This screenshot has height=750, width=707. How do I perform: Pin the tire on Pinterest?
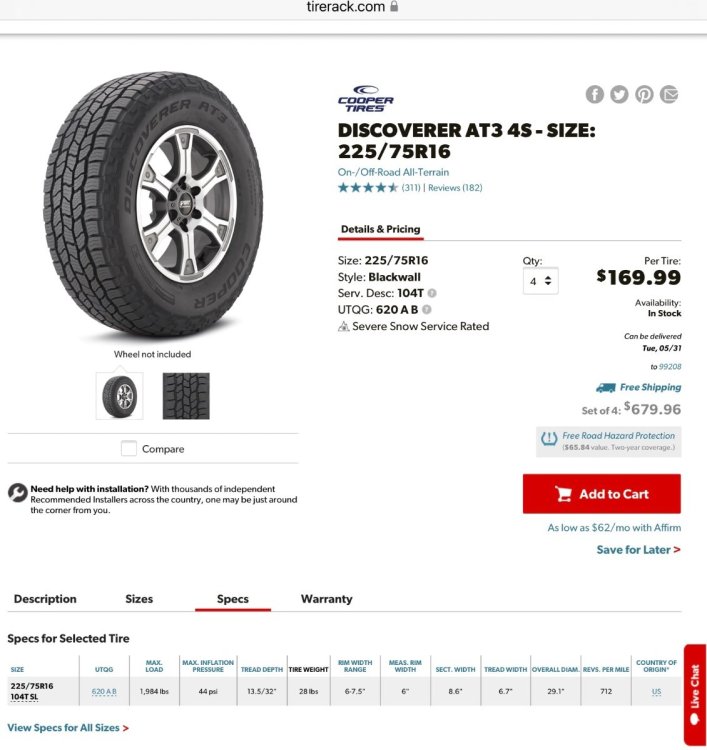(644, 94)
